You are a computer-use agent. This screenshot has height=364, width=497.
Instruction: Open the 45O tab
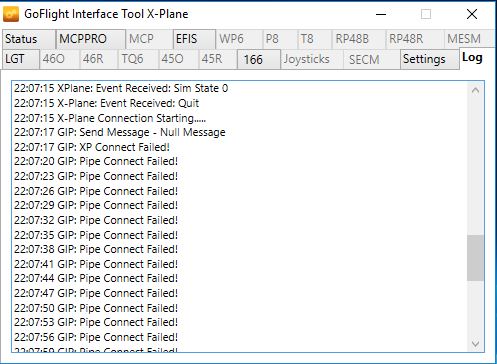179,59
